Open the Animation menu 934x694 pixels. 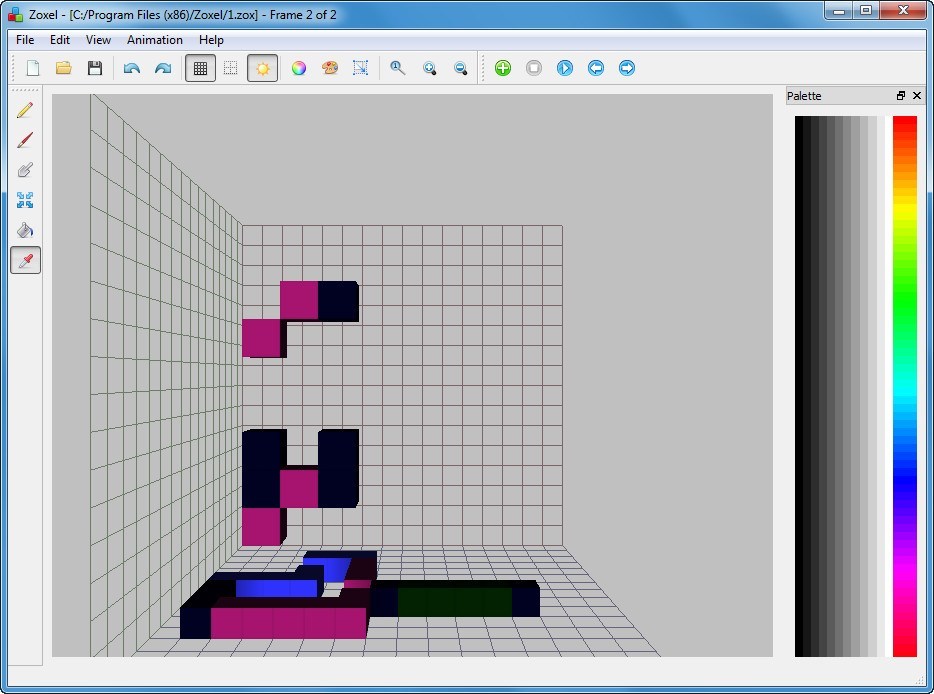pos(154,40)
